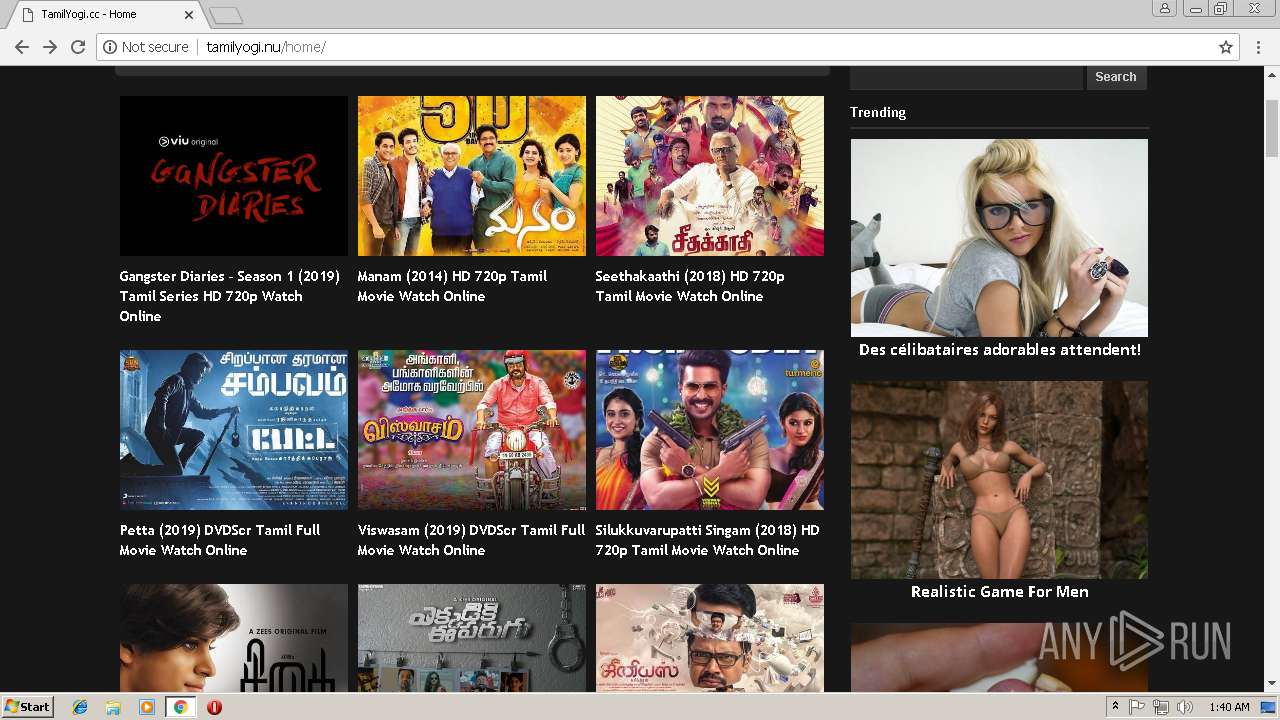This screenshot has height=720, width=1280.
Task: Click the scrollbar up arrow
Action: (1272, 75)
